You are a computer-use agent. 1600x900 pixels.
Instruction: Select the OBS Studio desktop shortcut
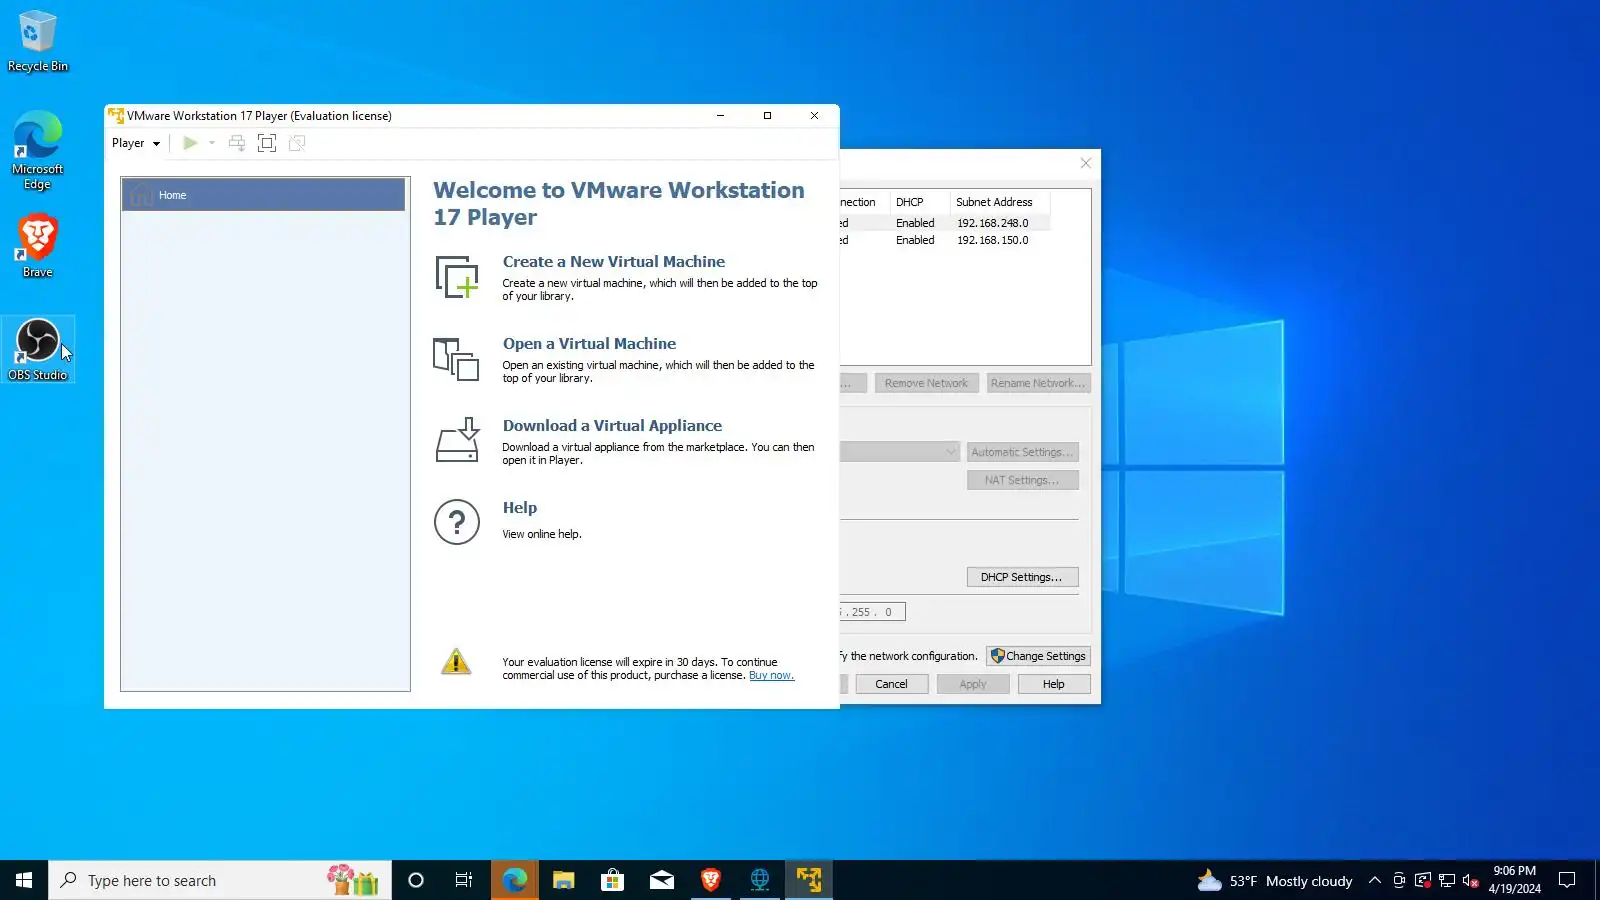(38, 349)
